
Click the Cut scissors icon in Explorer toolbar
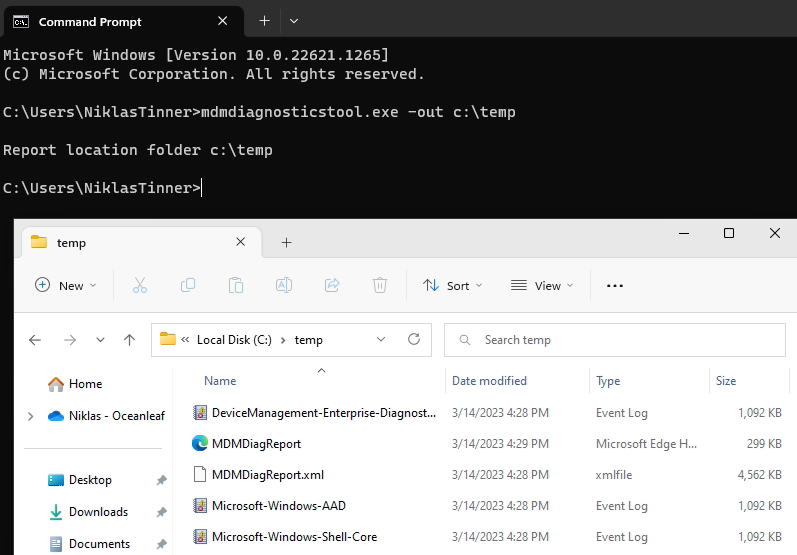point(140,286)
